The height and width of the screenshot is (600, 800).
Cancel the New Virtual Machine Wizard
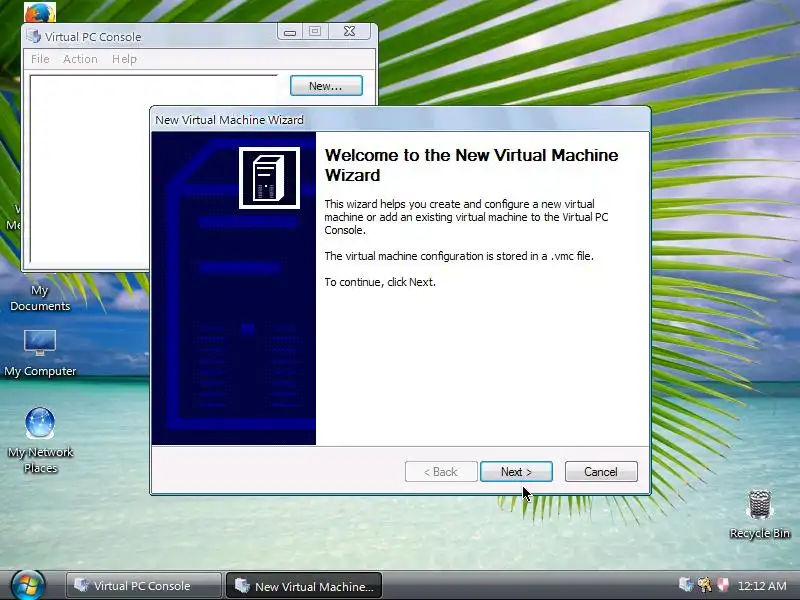coord(601,471)
